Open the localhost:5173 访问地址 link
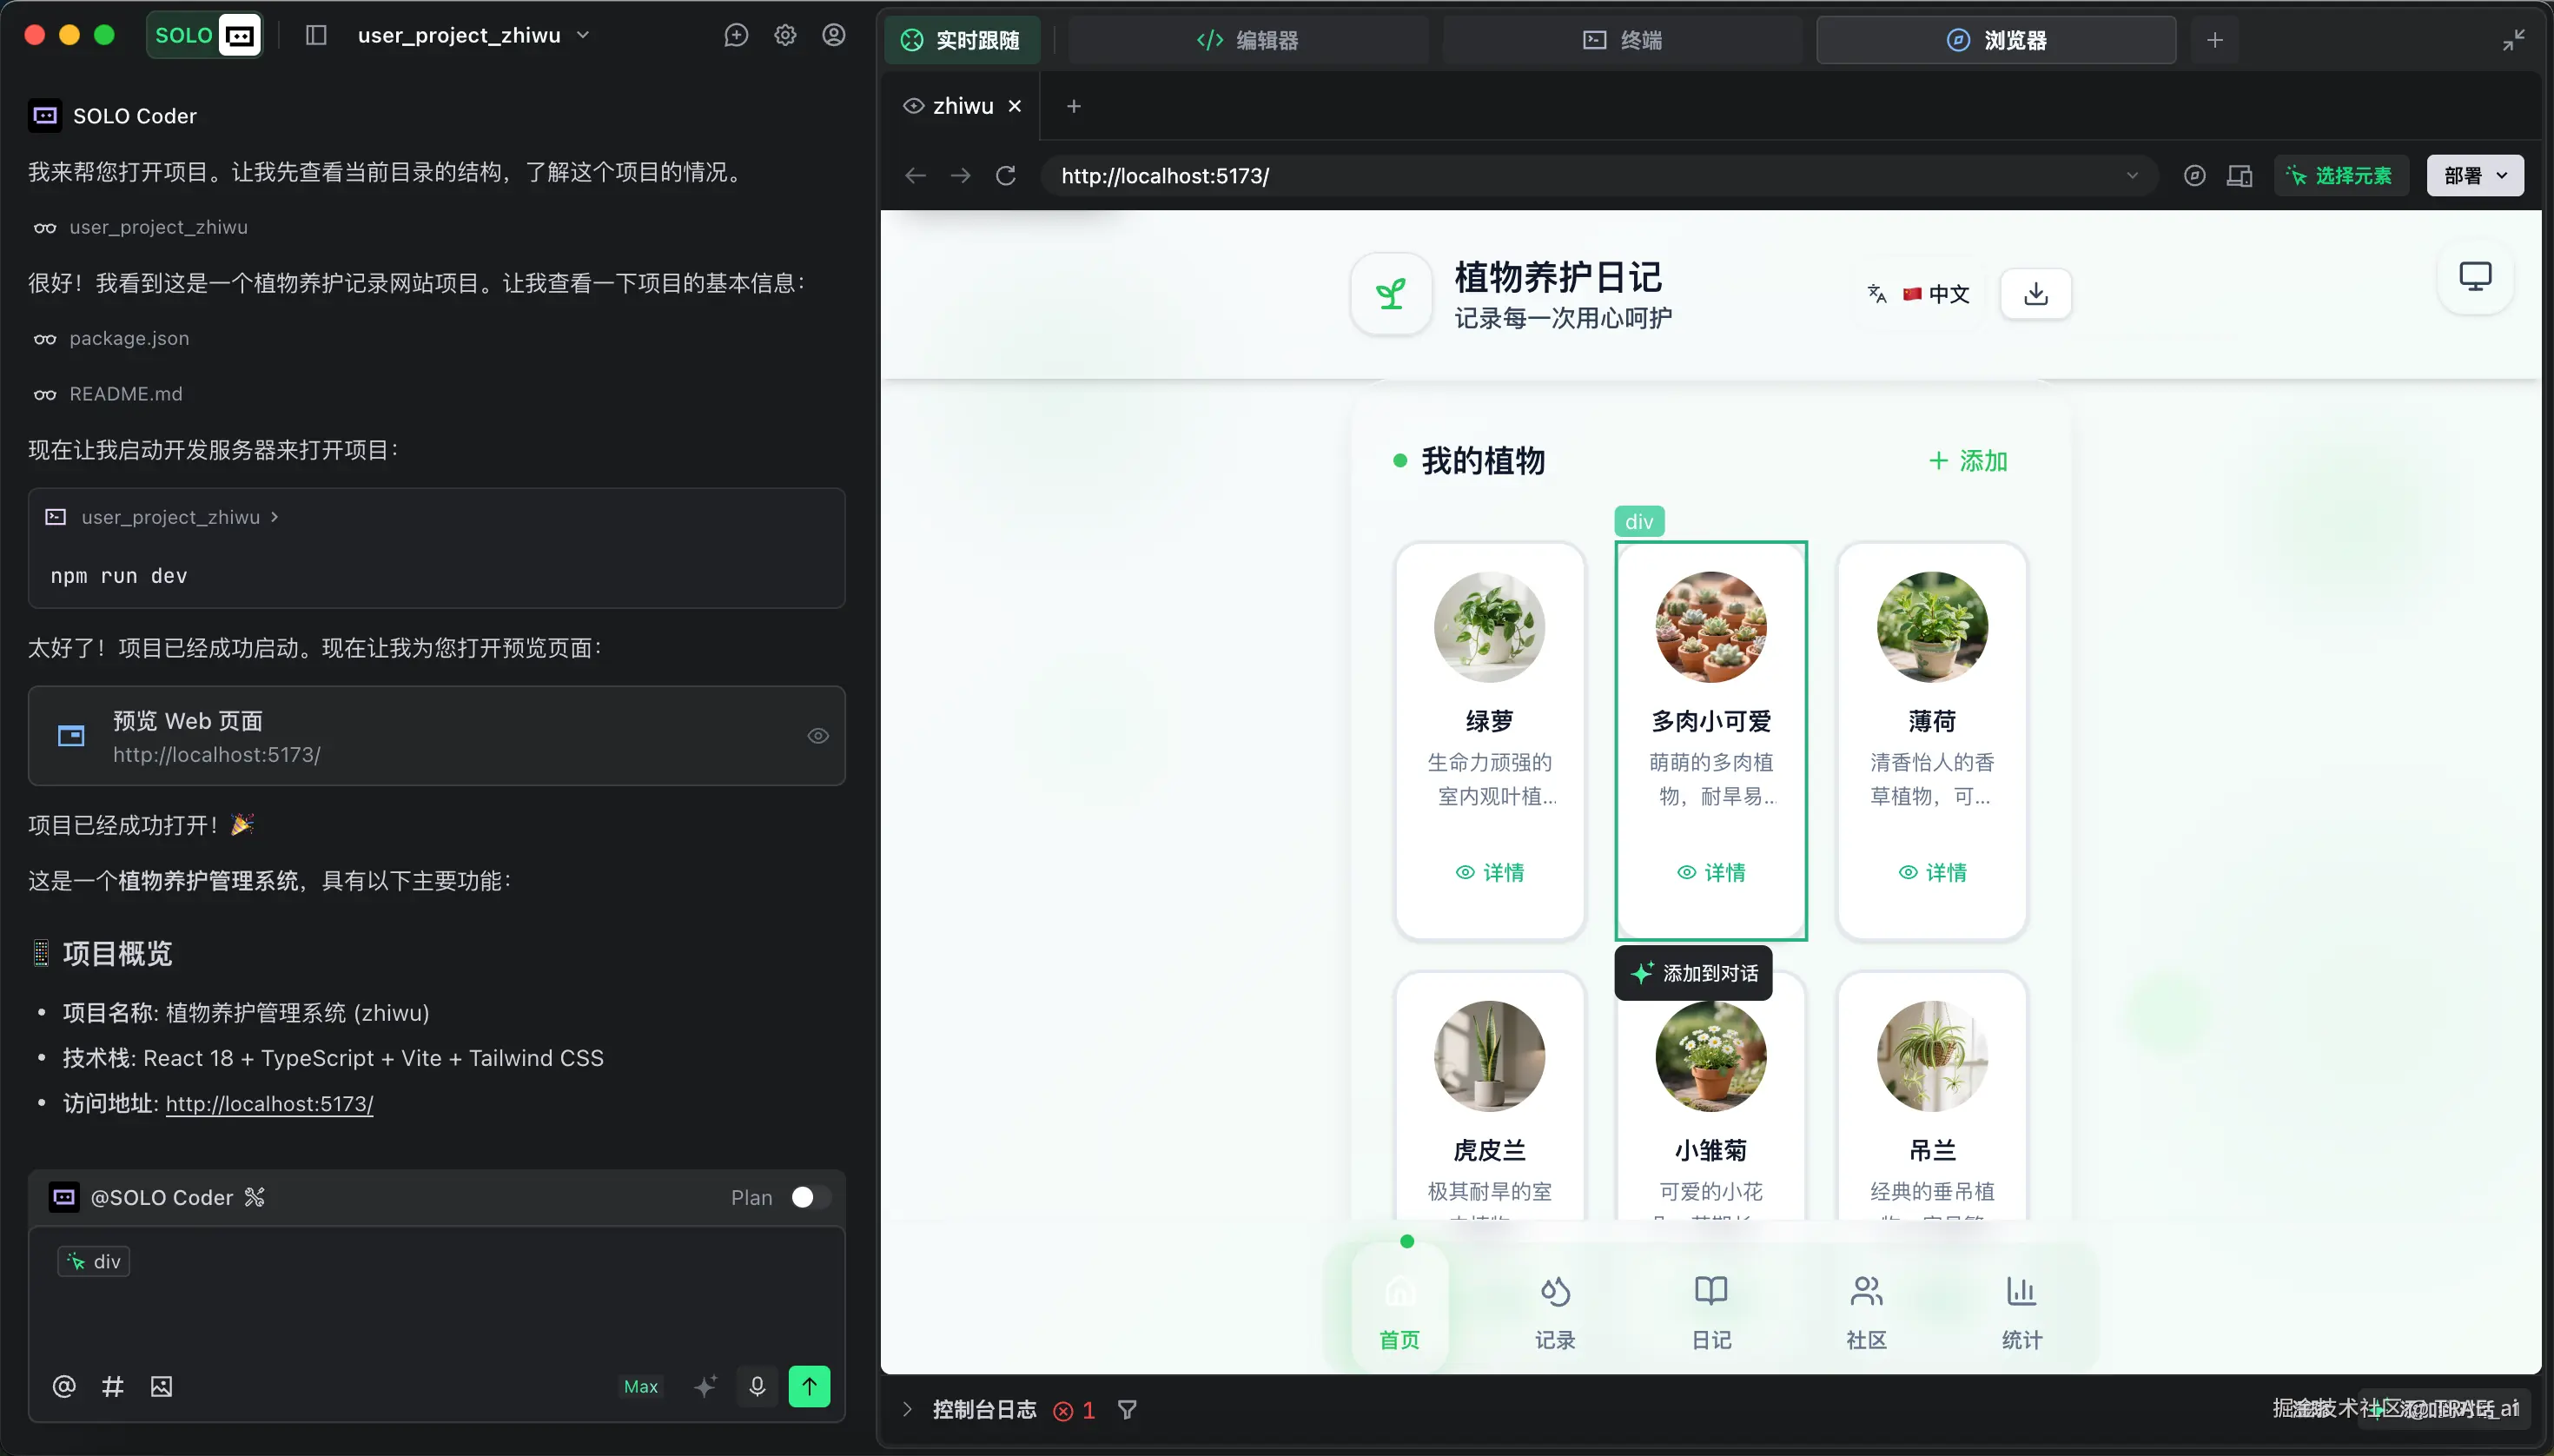The width and height of the screenshot is (2554, 1456). pyautogui.click(x=269, y=1104)
